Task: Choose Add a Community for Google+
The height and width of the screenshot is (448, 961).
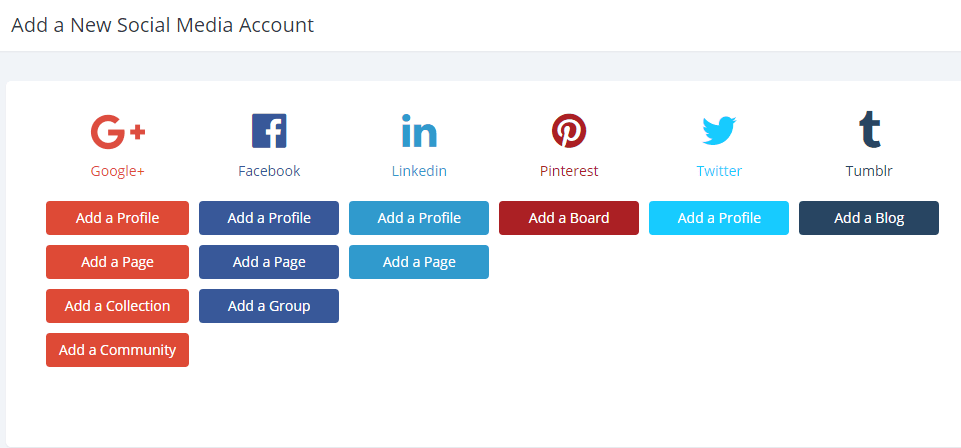Action: tap(118, 350)
